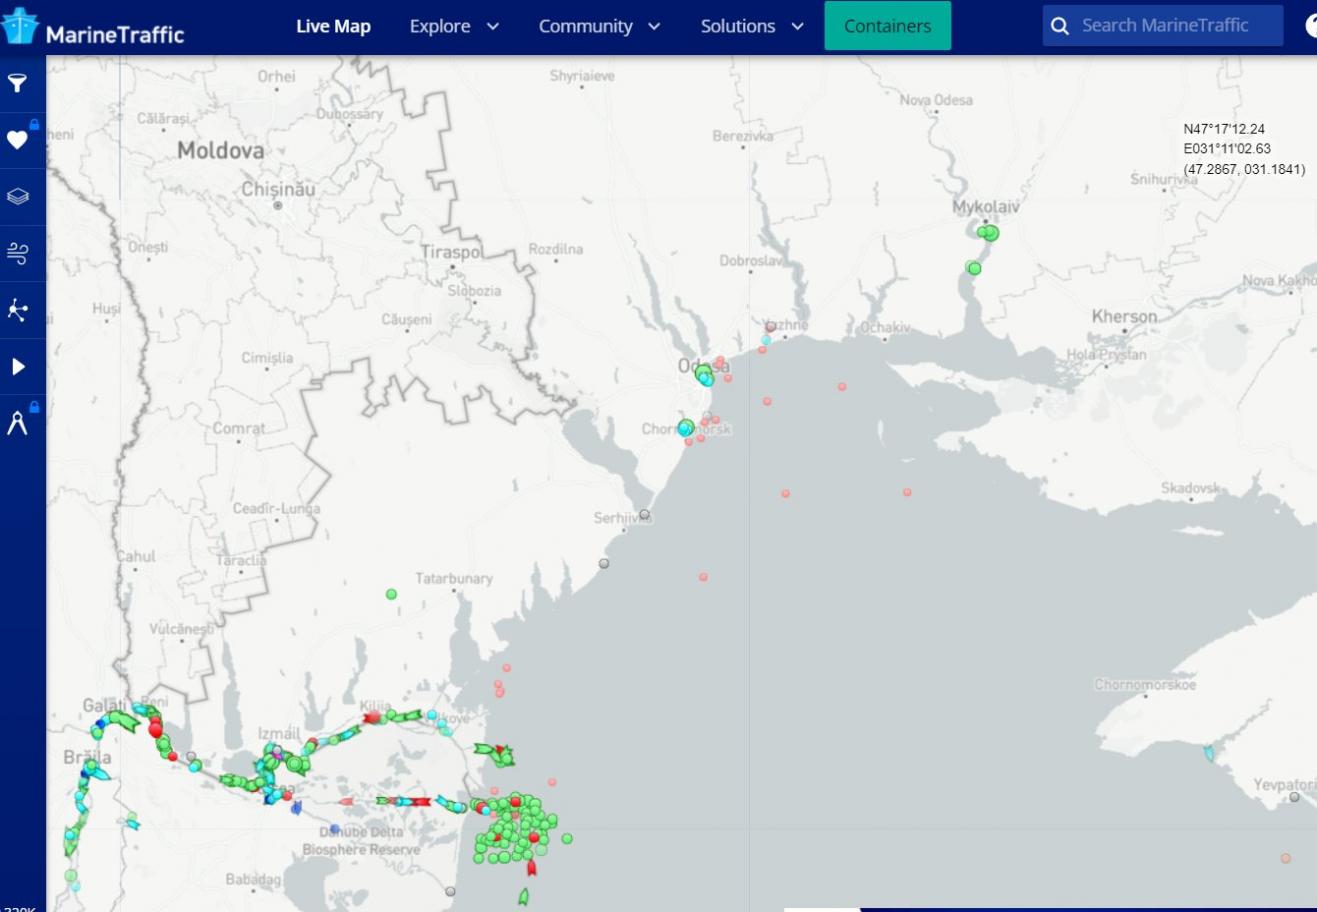Click the density maps nodes icon
This screenshot has height=912, width=1317.
point(18,310)
